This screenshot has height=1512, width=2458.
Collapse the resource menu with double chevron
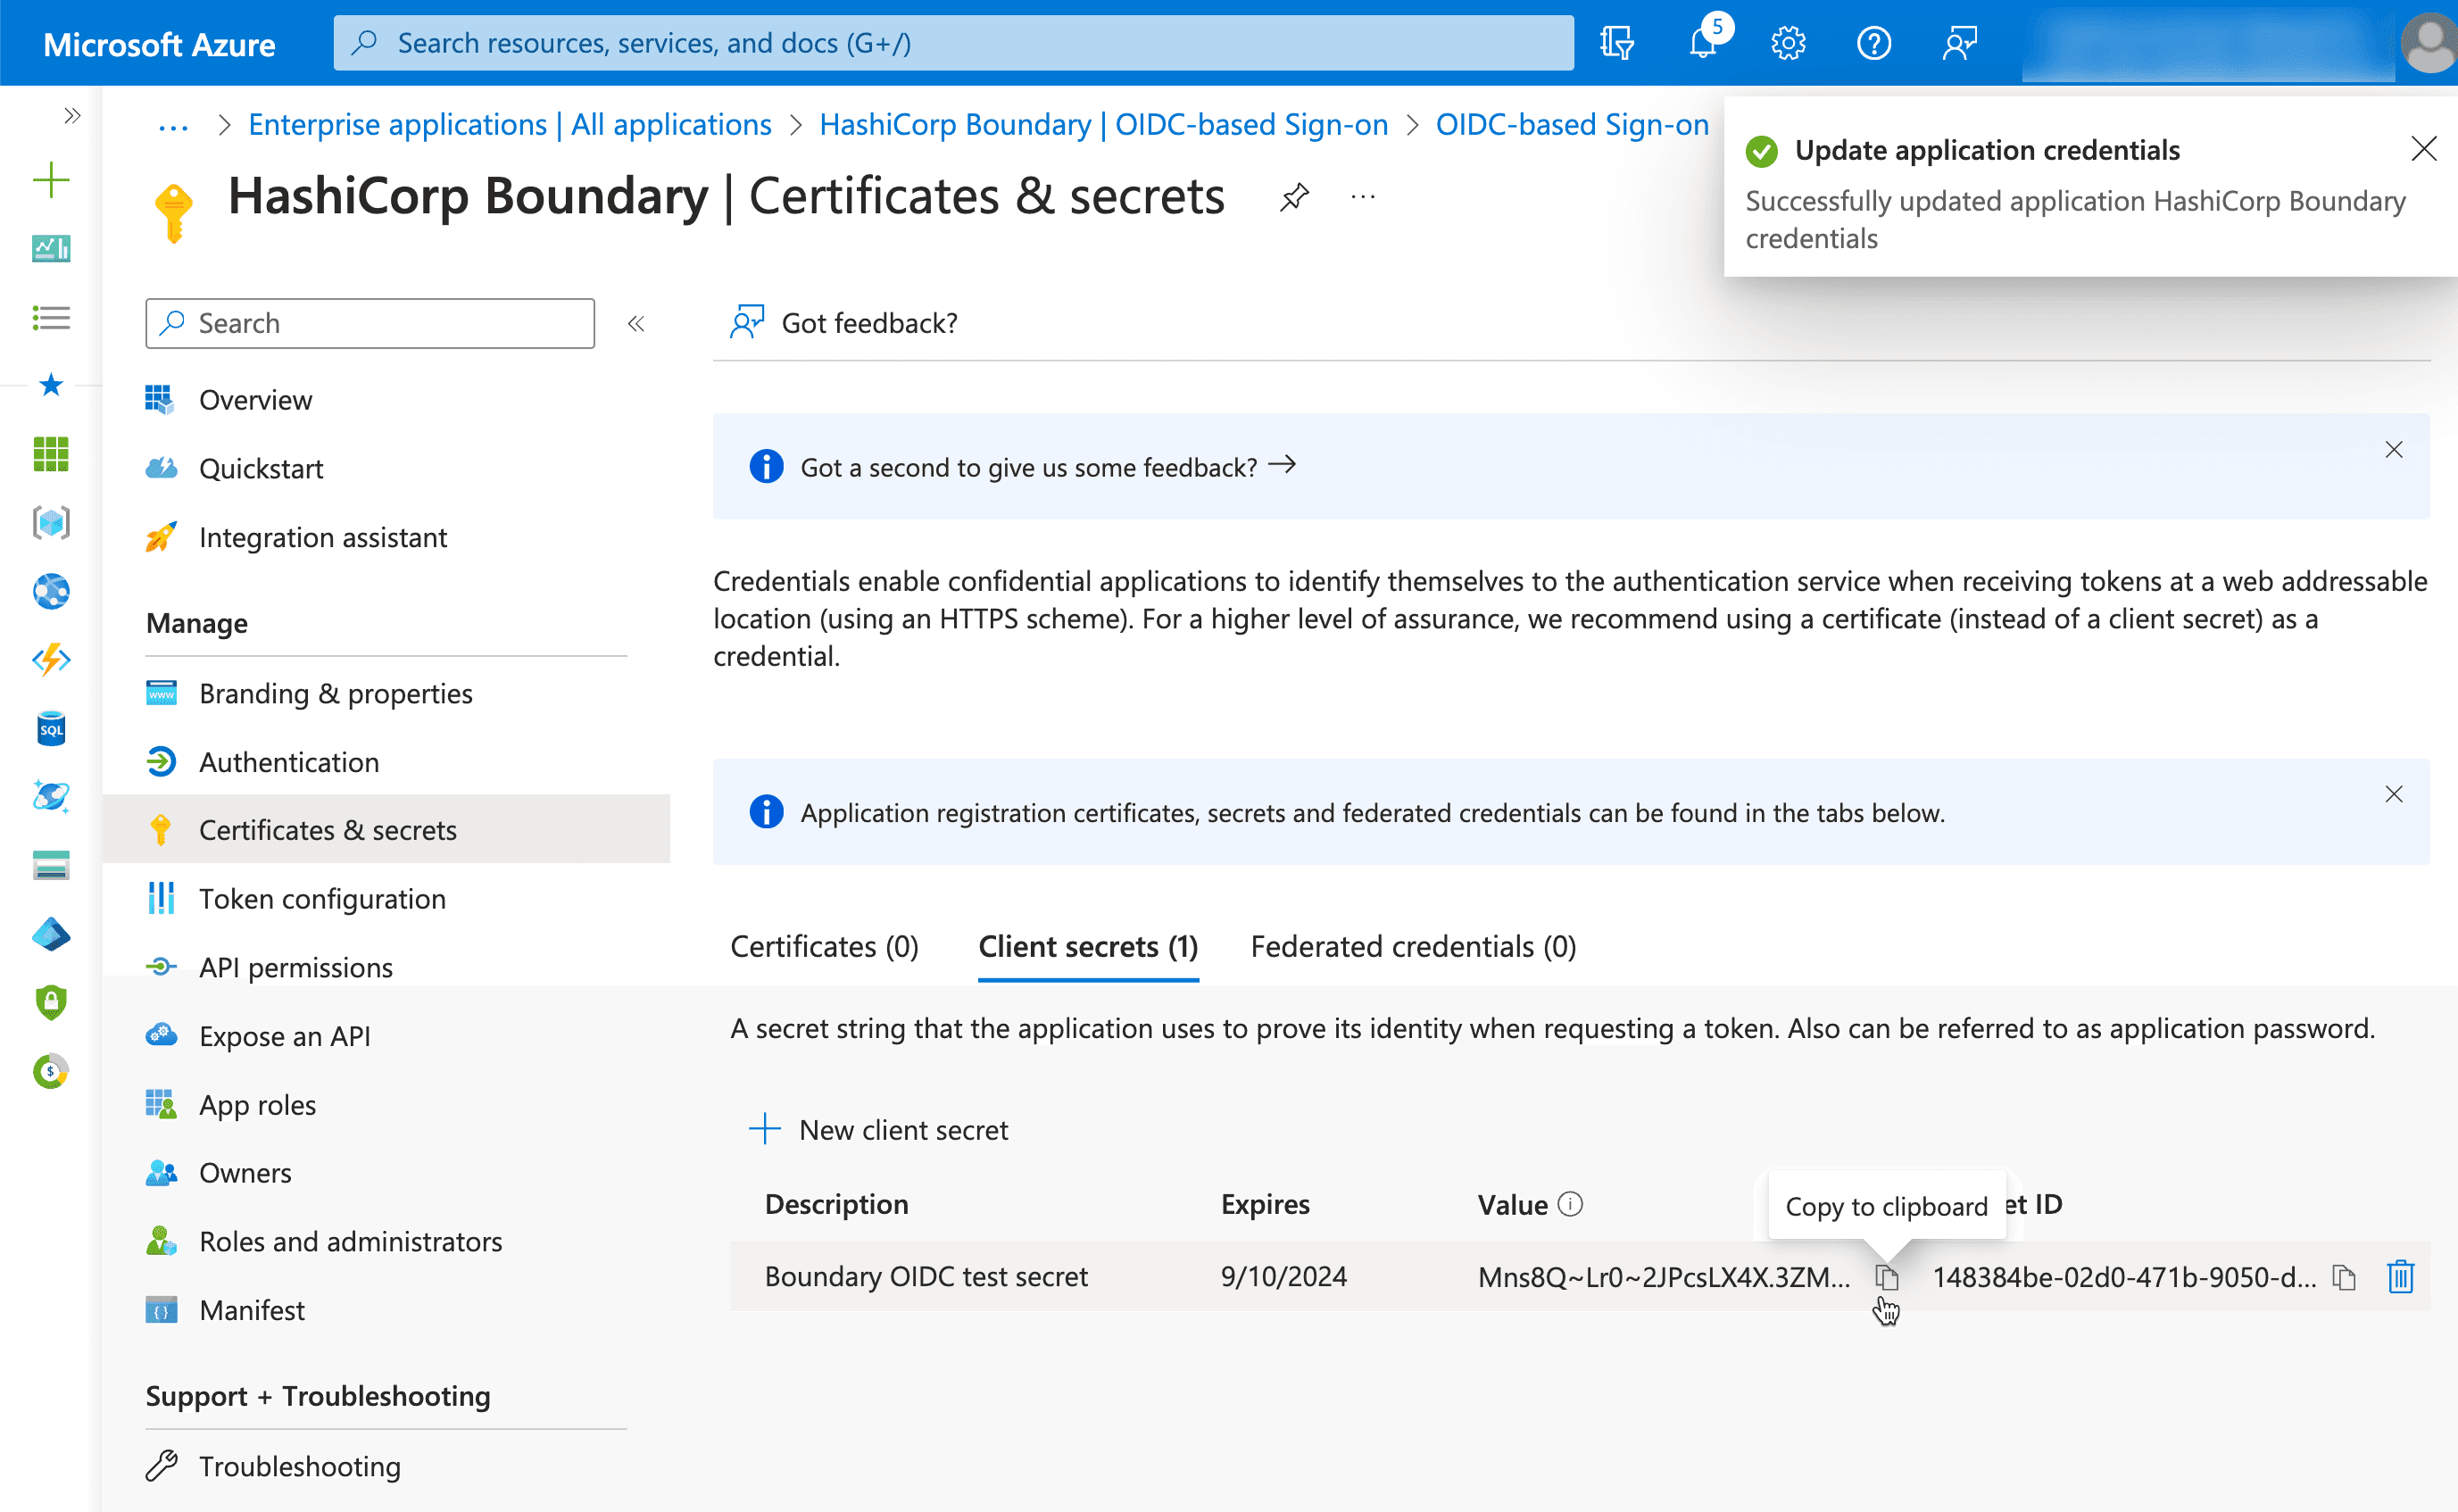click(636, 323)
